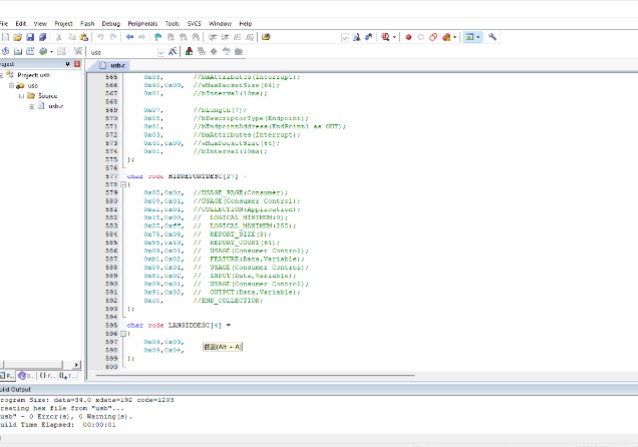Open the target selection dropdown showing usb

[x=161, y=52]
